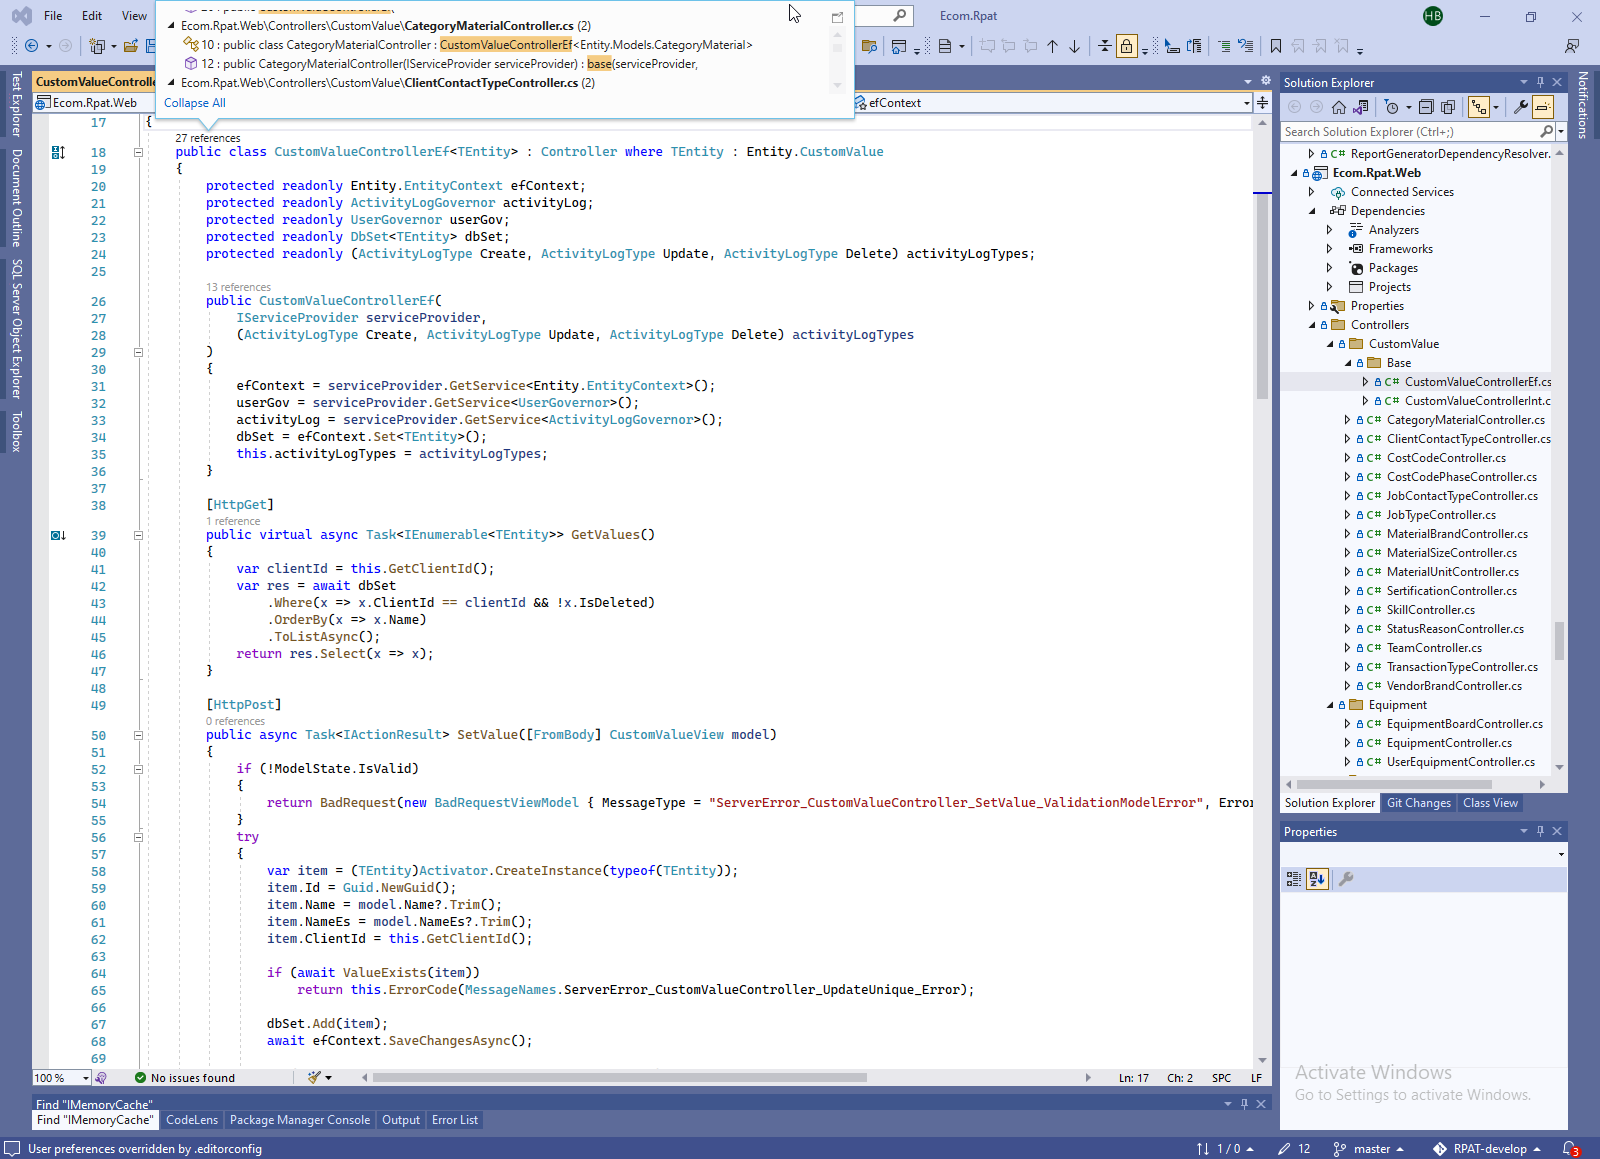Click the Pending Changes Filter clock icon
Viewport: 1600px width, 1159px height.
click(1391, 107)
